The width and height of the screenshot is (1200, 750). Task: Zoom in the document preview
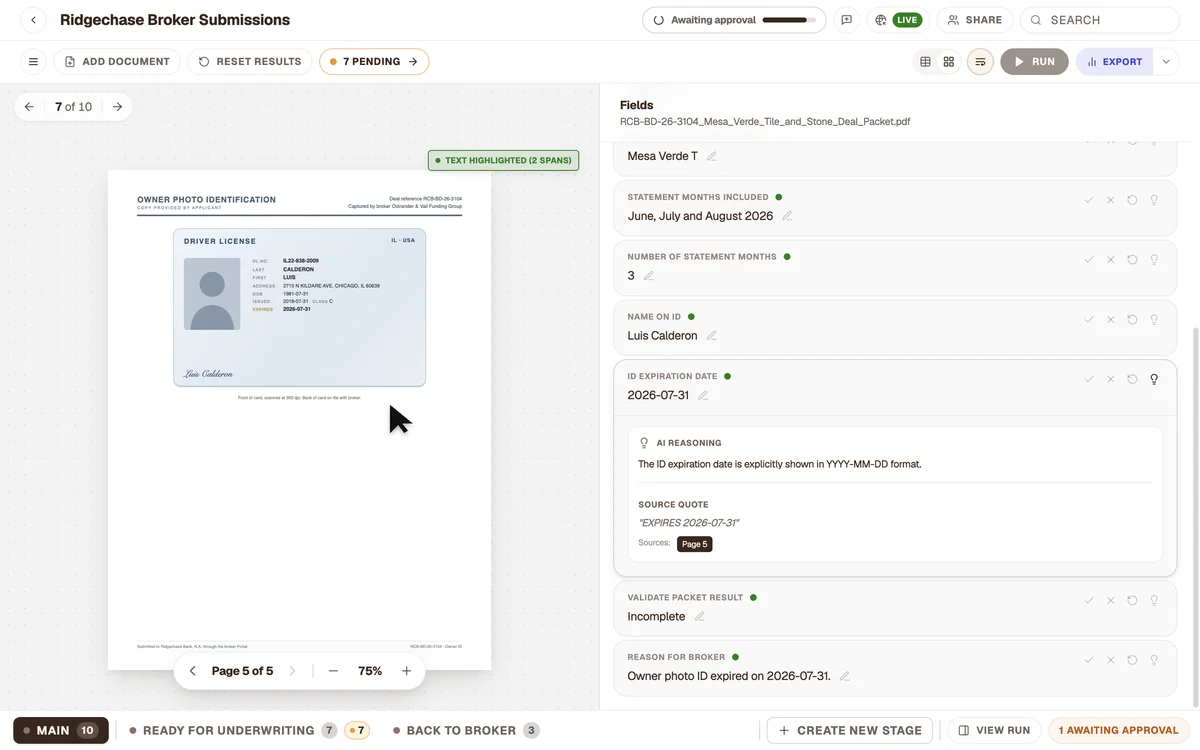pyautogui.click(x=407, y=671)
